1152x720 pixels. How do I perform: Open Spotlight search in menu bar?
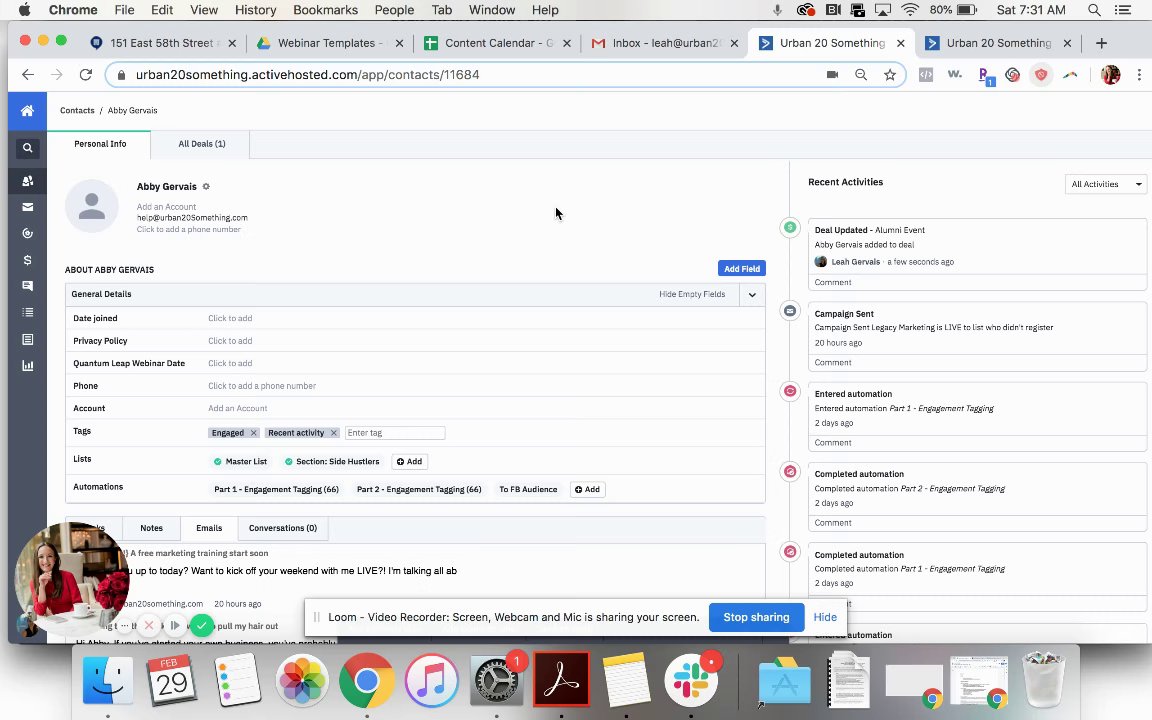tap(1094, 10)
